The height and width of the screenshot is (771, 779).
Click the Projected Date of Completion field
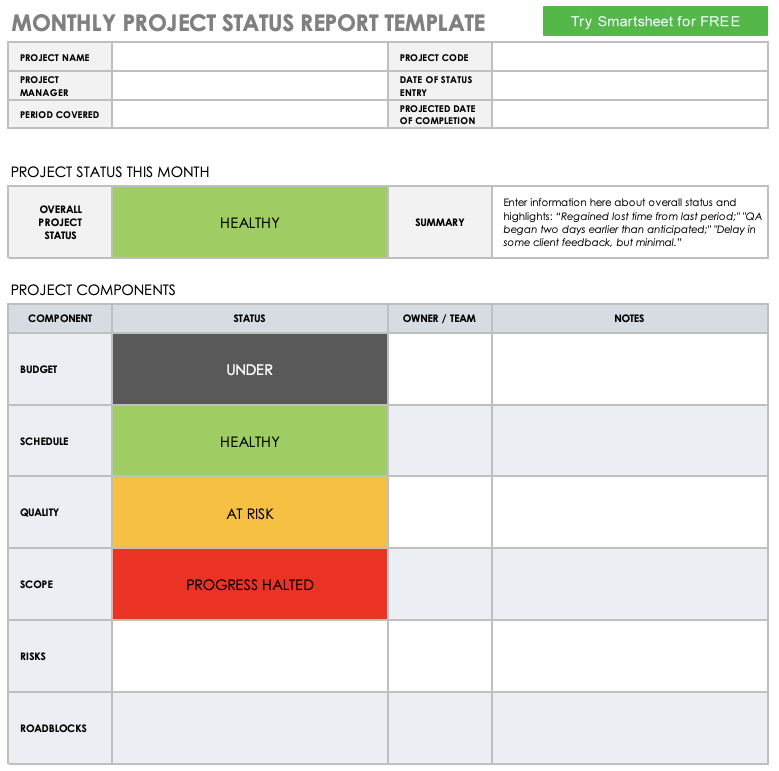(x=630, y=115)
